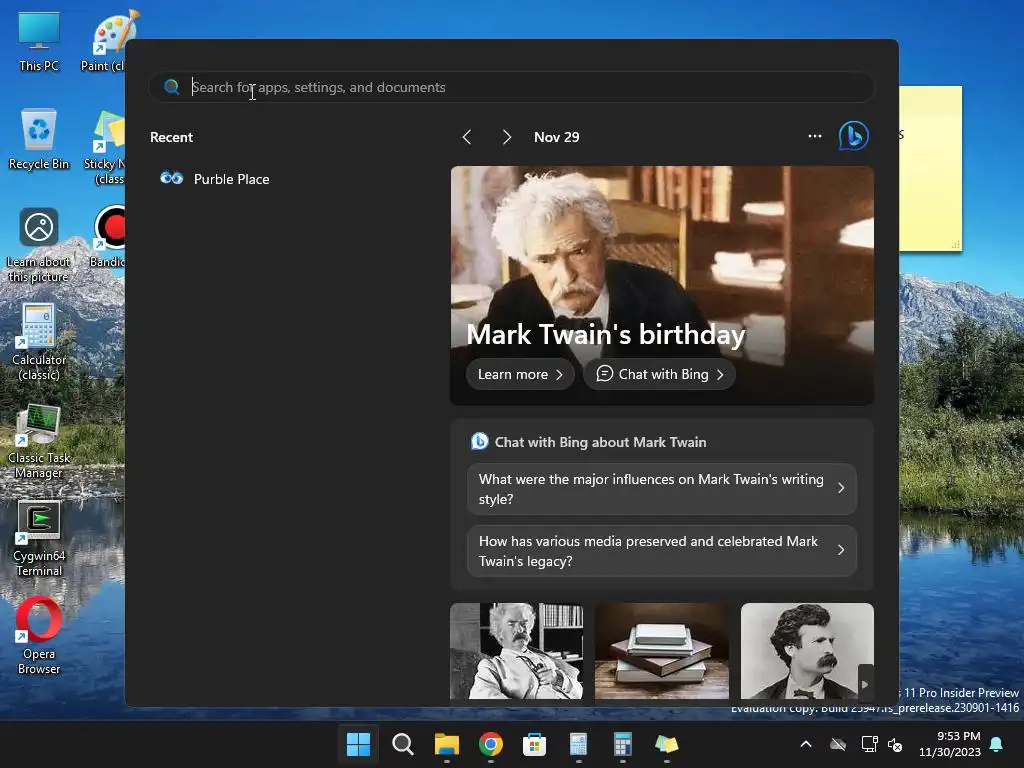
Task: Click the OneDrive cloud tray icon
Action: [x=838, y=744]
